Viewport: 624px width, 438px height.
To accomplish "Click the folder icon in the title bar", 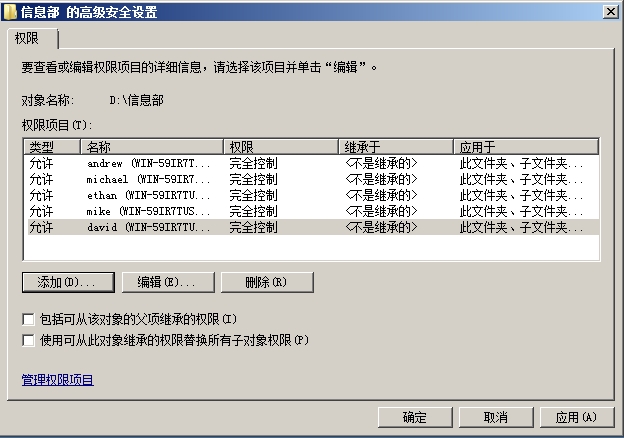I will click(x=10, y=12).
